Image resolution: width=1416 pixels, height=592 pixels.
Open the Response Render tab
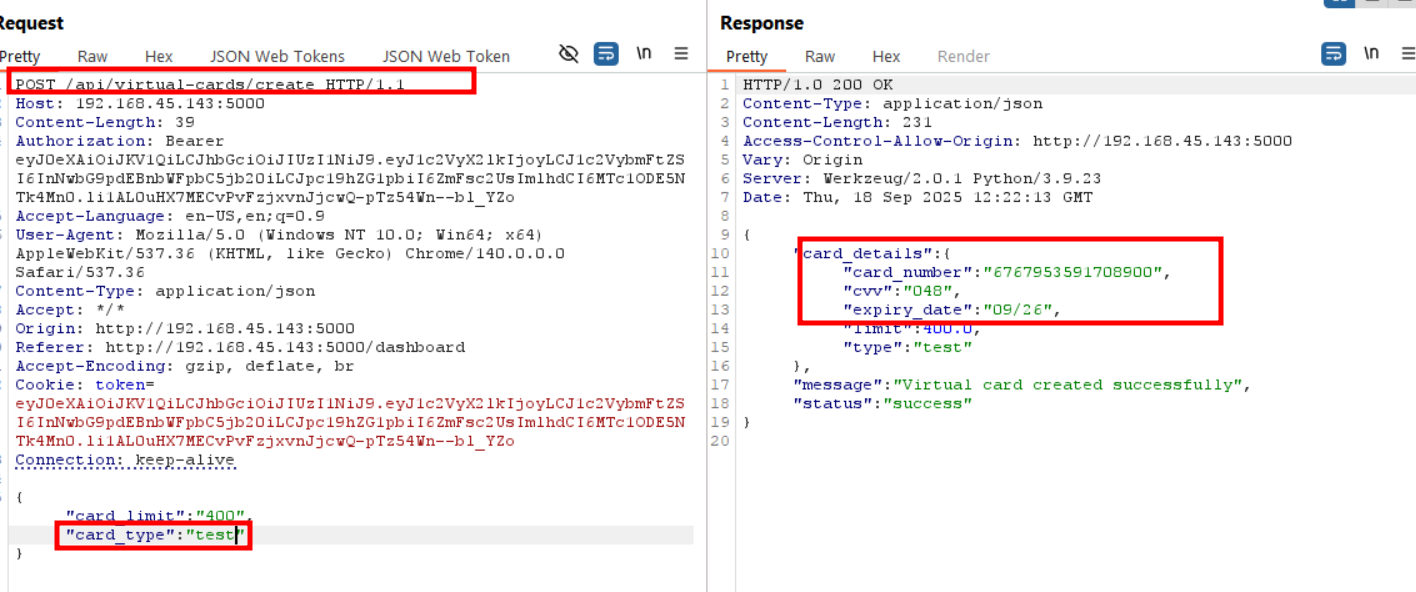(x=963, y=57)
